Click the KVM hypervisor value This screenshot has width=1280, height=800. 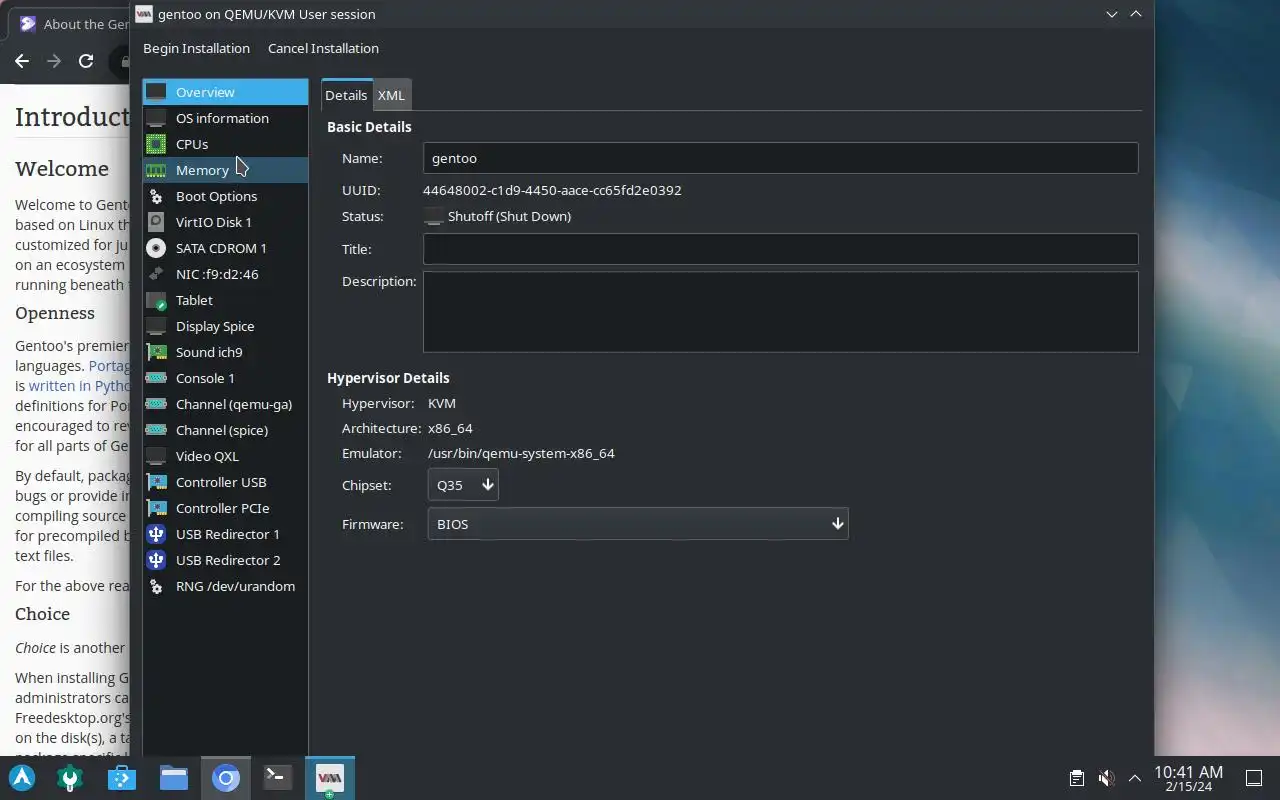(x=441, y=403)
